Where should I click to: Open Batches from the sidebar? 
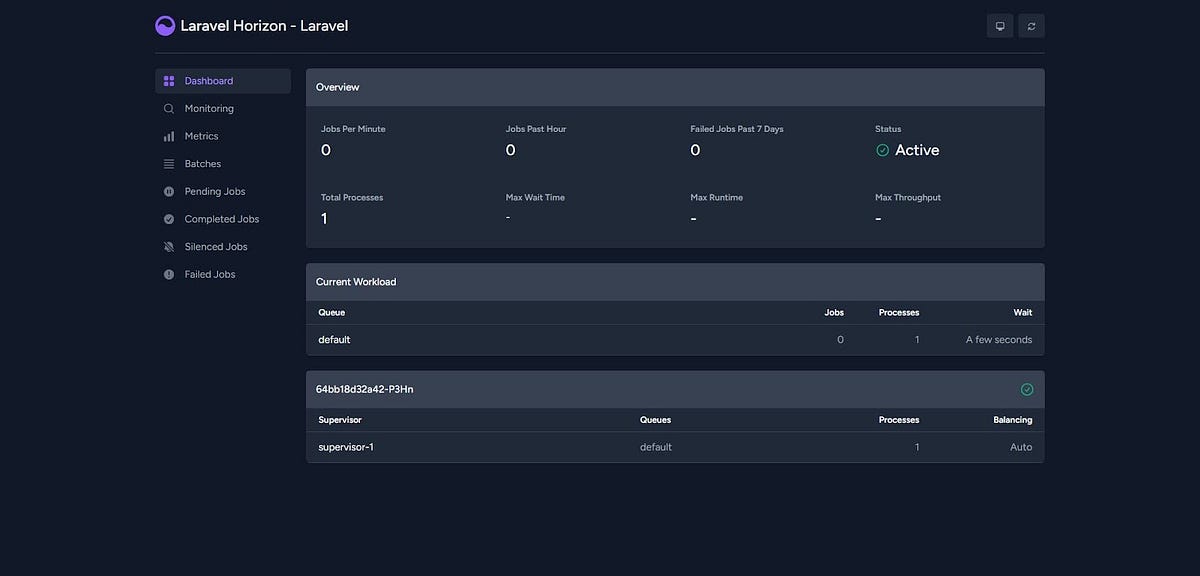pyautogui.click(x=203, y=163)
